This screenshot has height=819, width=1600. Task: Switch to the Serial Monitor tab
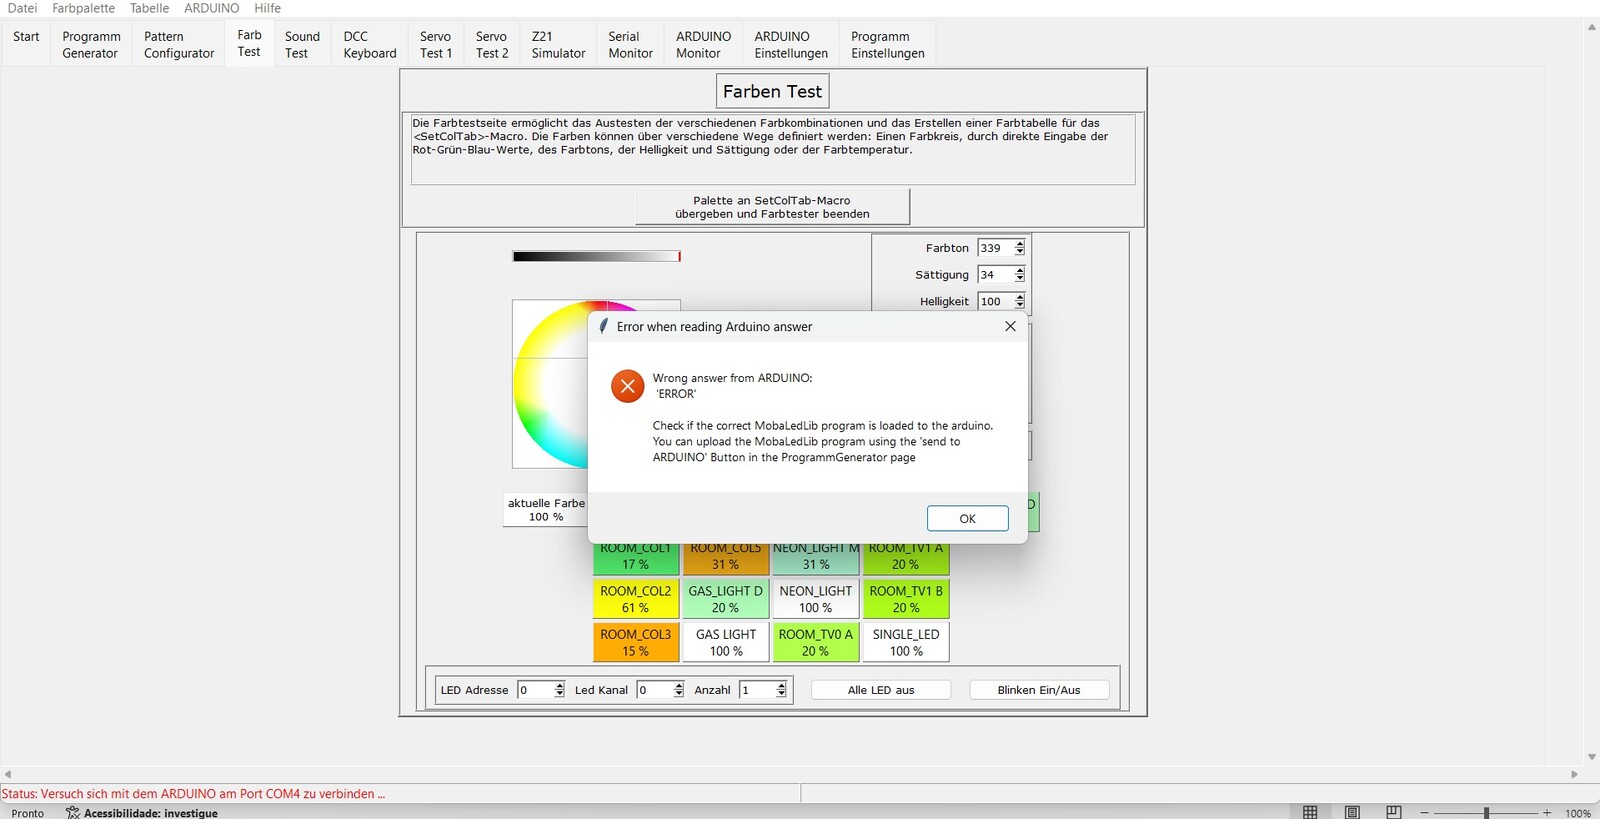(630, 45)
